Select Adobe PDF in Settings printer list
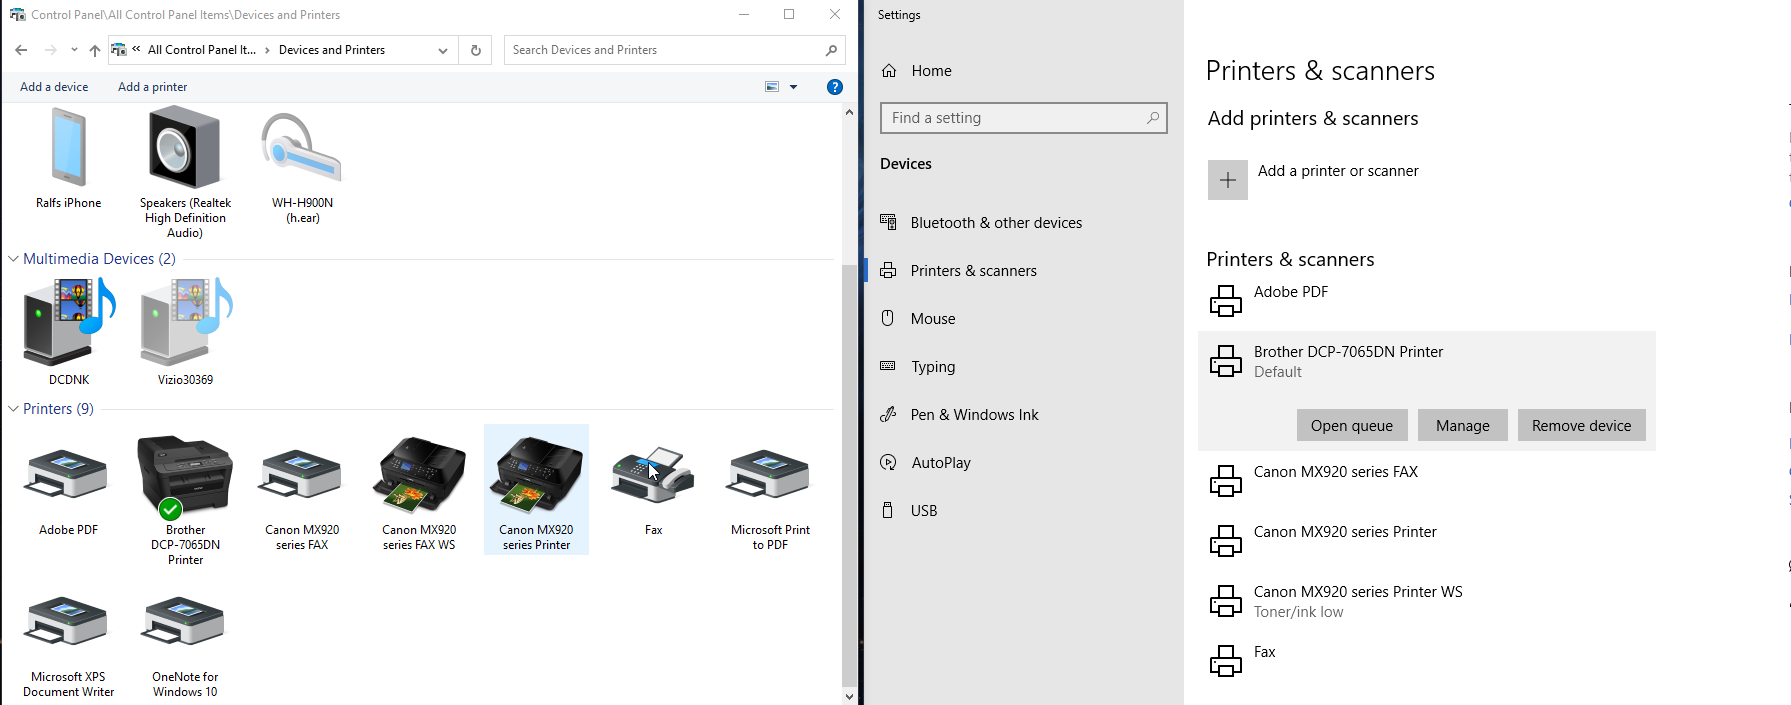 click(1427, 300)
